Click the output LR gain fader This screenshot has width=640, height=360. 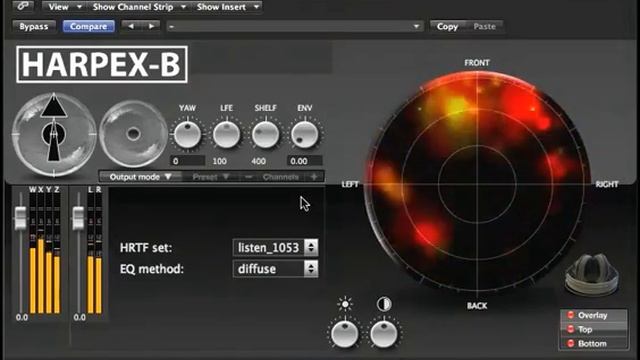78,218
